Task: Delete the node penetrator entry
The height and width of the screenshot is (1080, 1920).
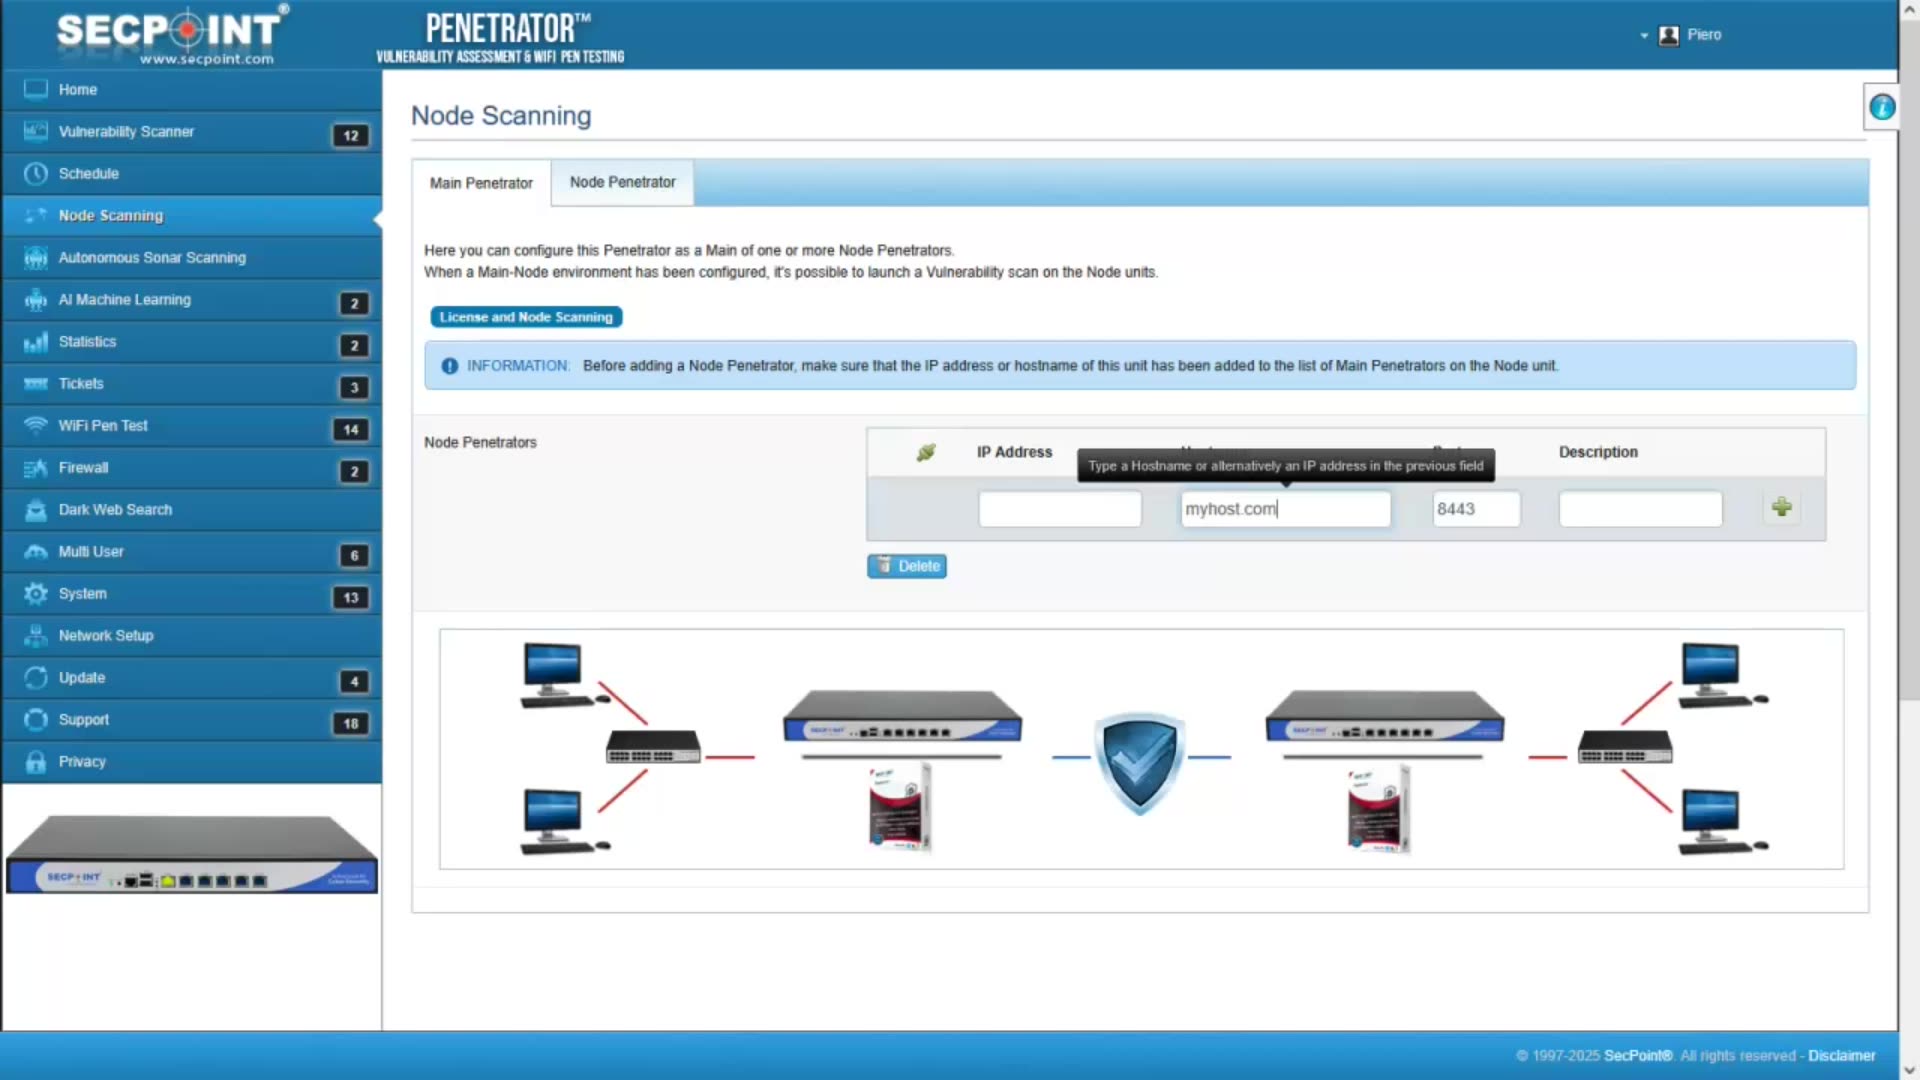Action: [x=906, y=565]
